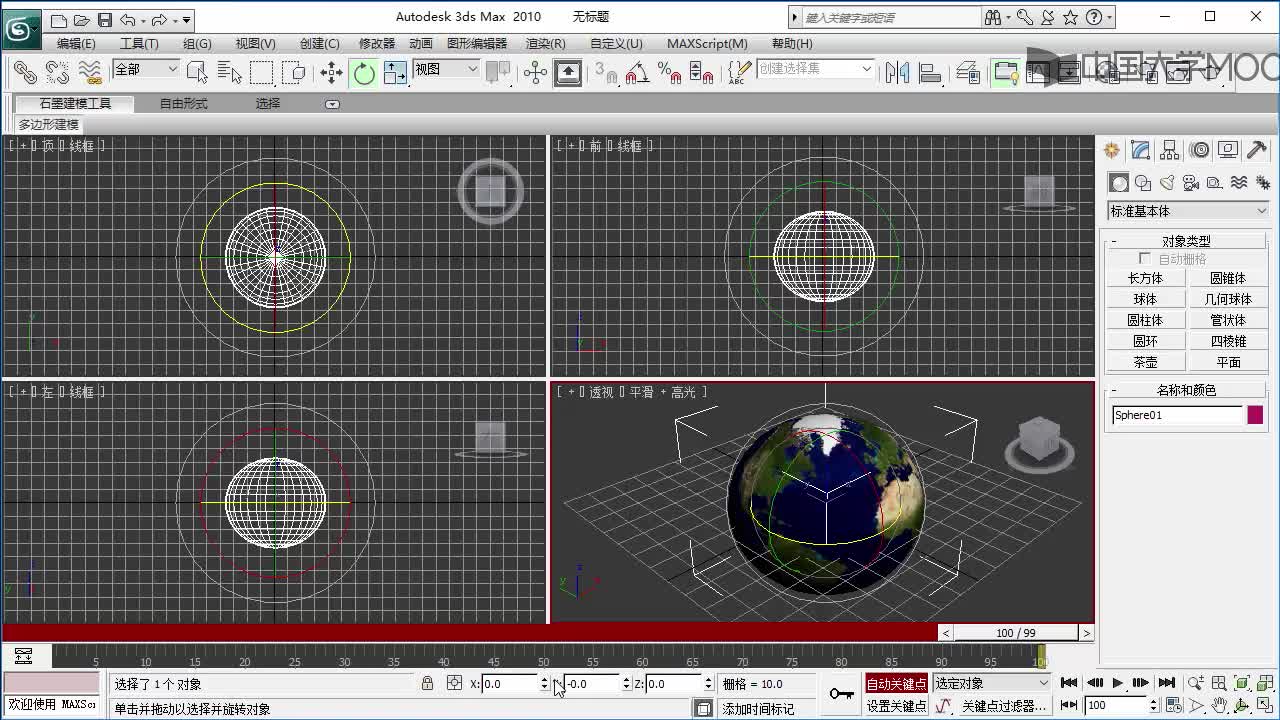
Task: Click the Bind to Space Warp icon
Action: coord(90,72)
